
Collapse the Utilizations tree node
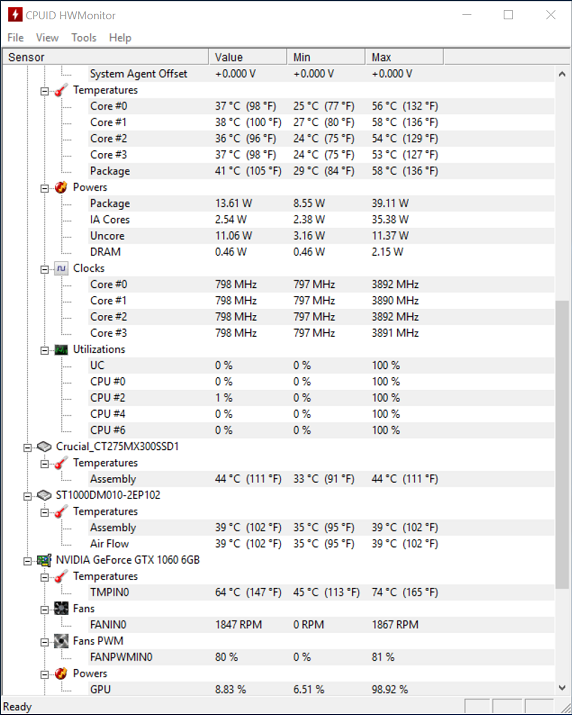pyautogui.click(x=44, y=351)
